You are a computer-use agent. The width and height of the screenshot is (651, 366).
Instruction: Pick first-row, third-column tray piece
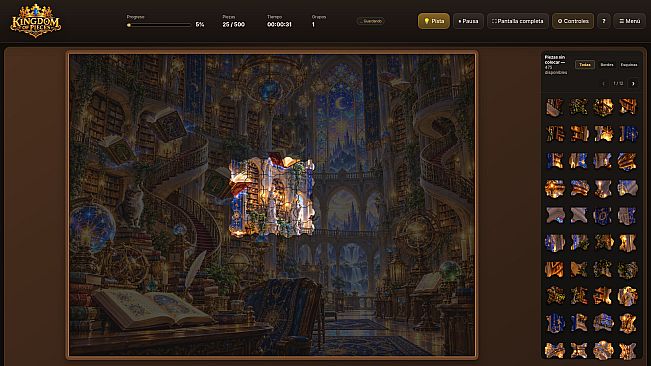tap(603, 107)
